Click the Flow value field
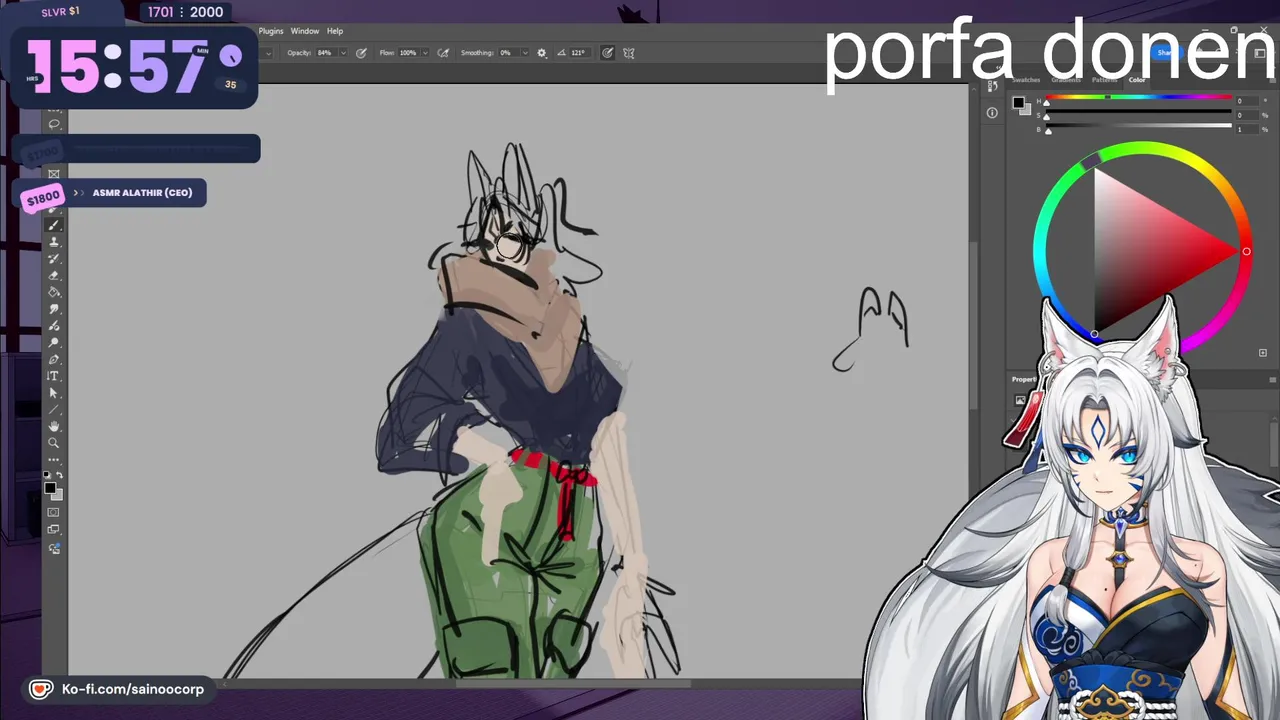1280x720 pixels. click(x=409, y=53)
